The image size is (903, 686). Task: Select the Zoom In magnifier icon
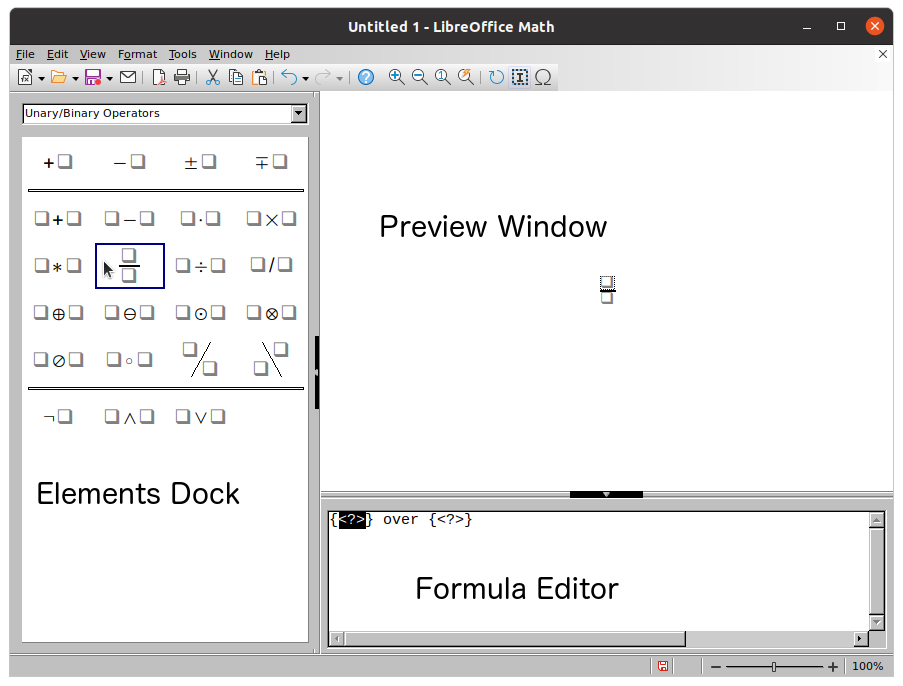[396, 77]
